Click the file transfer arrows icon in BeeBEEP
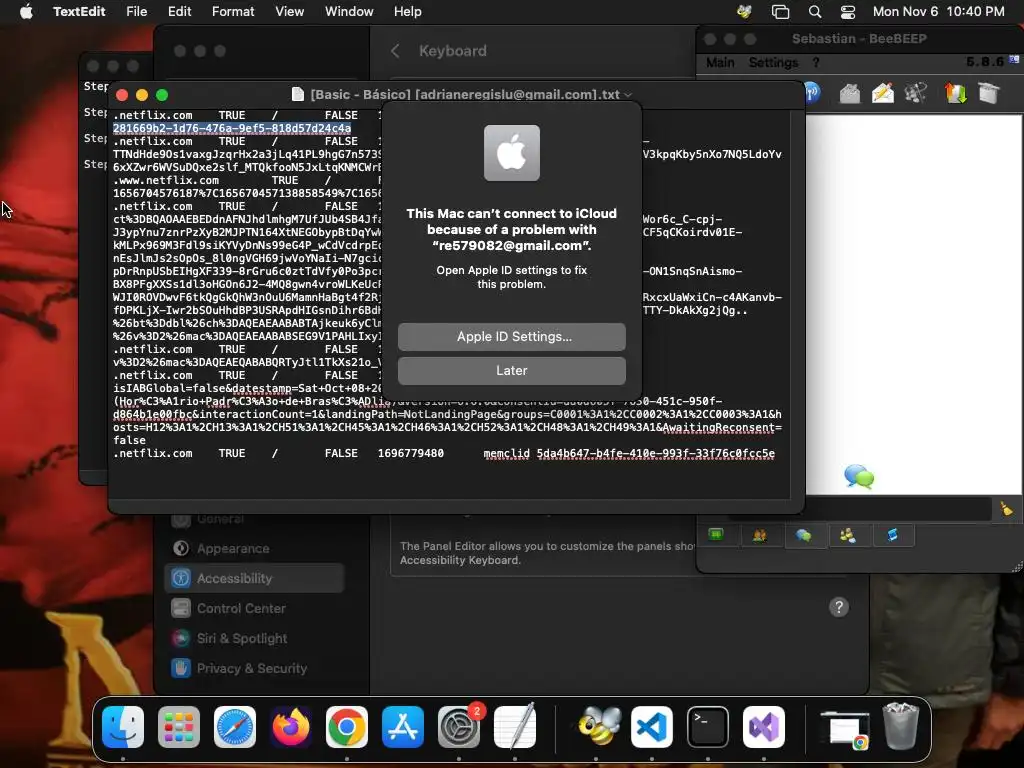This screenshot has width=1024, height=768. tap(955, 93)
